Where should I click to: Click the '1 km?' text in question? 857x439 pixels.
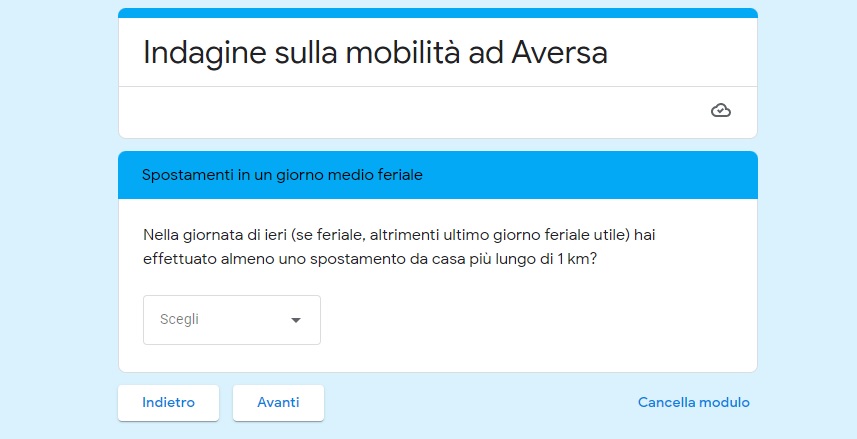[x=577, y=259]
